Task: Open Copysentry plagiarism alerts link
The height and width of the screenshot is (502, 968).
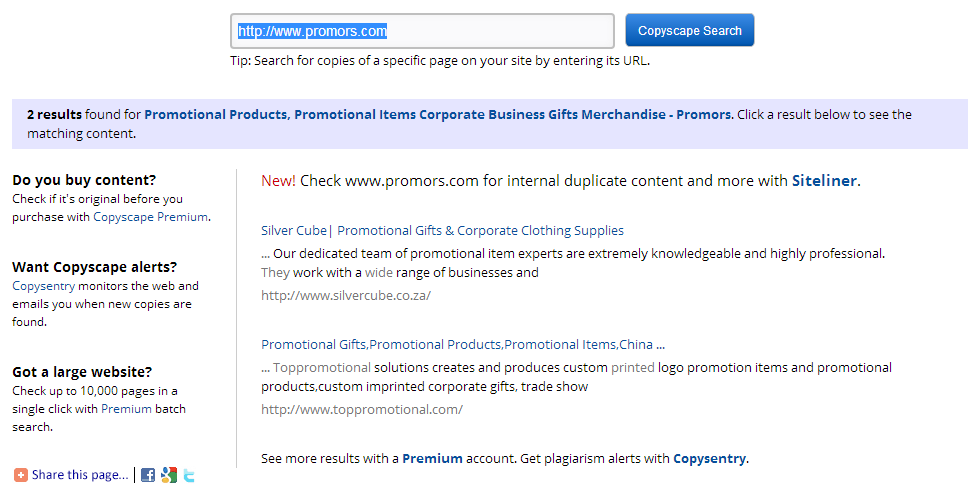Action: click(x=709, y=459)
